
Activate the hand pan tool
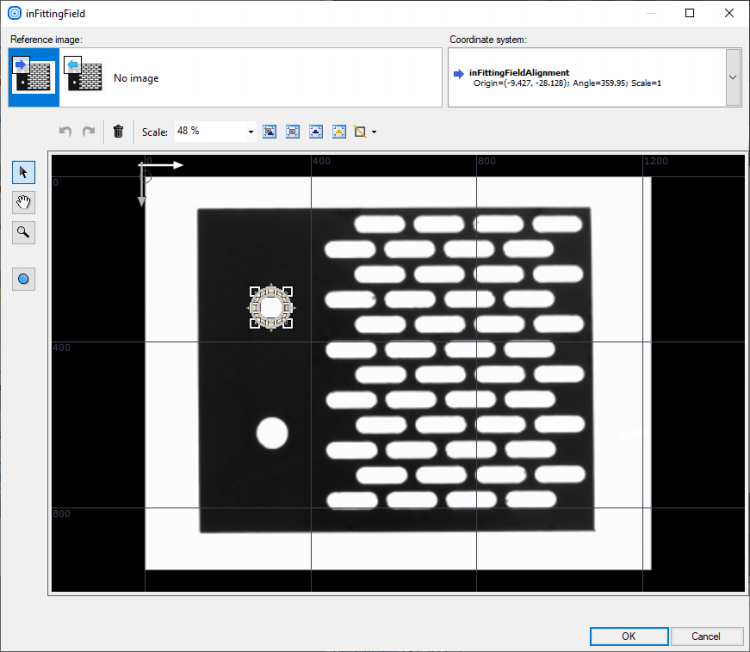tap(23, 203)
